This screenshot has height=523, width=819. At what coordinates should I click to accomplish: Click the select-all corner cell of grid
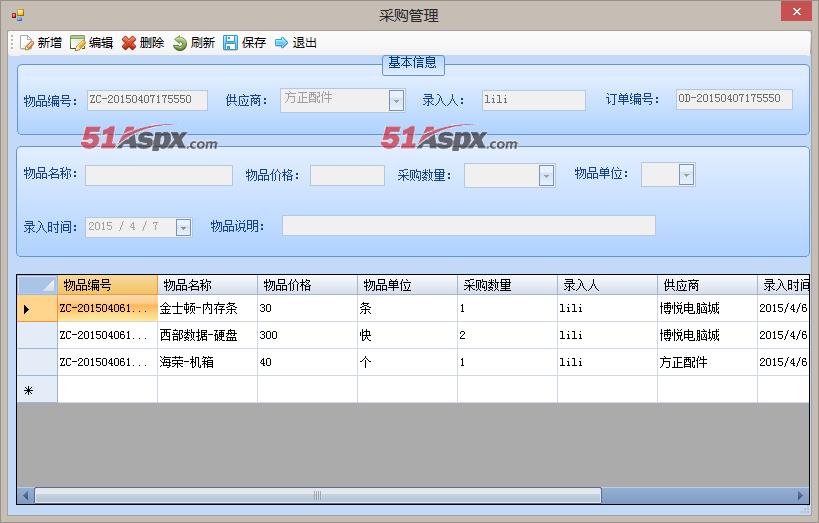37,285
